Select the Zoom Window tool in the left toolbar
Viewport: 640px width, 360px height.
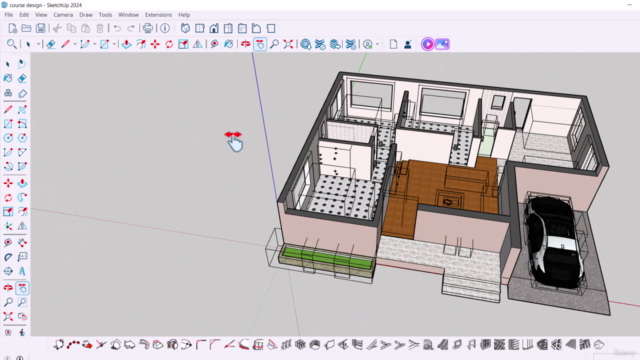(x=22, y=302)
